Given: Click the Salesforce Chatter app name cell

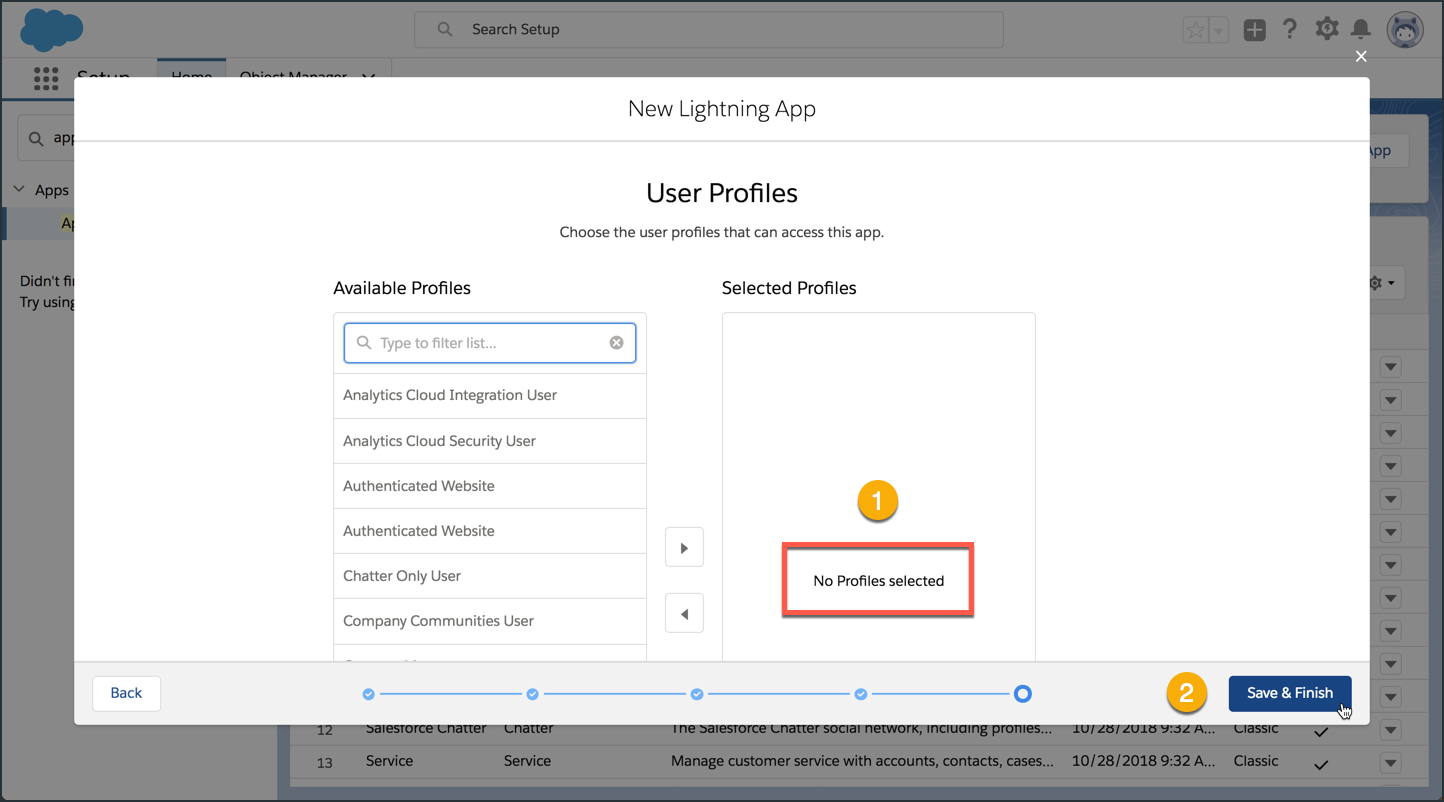Looking at the screenshot, I should point(427,729).
